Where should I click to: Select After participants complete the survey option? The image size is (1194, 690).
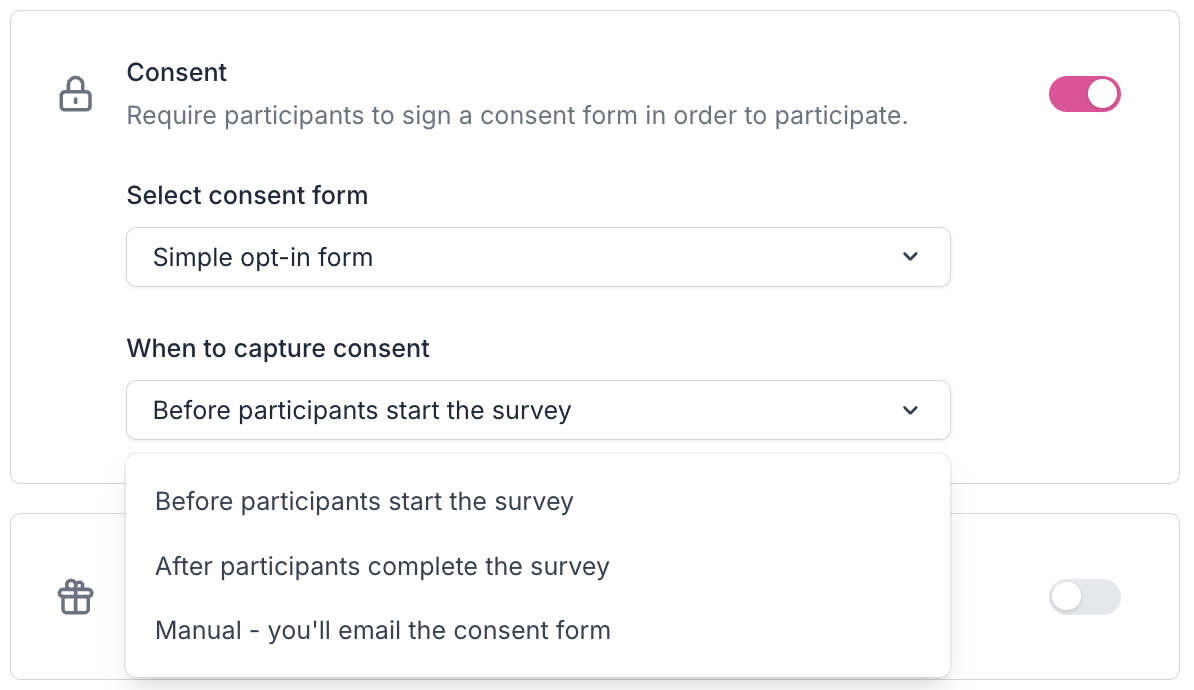click(x=382, y=566)
